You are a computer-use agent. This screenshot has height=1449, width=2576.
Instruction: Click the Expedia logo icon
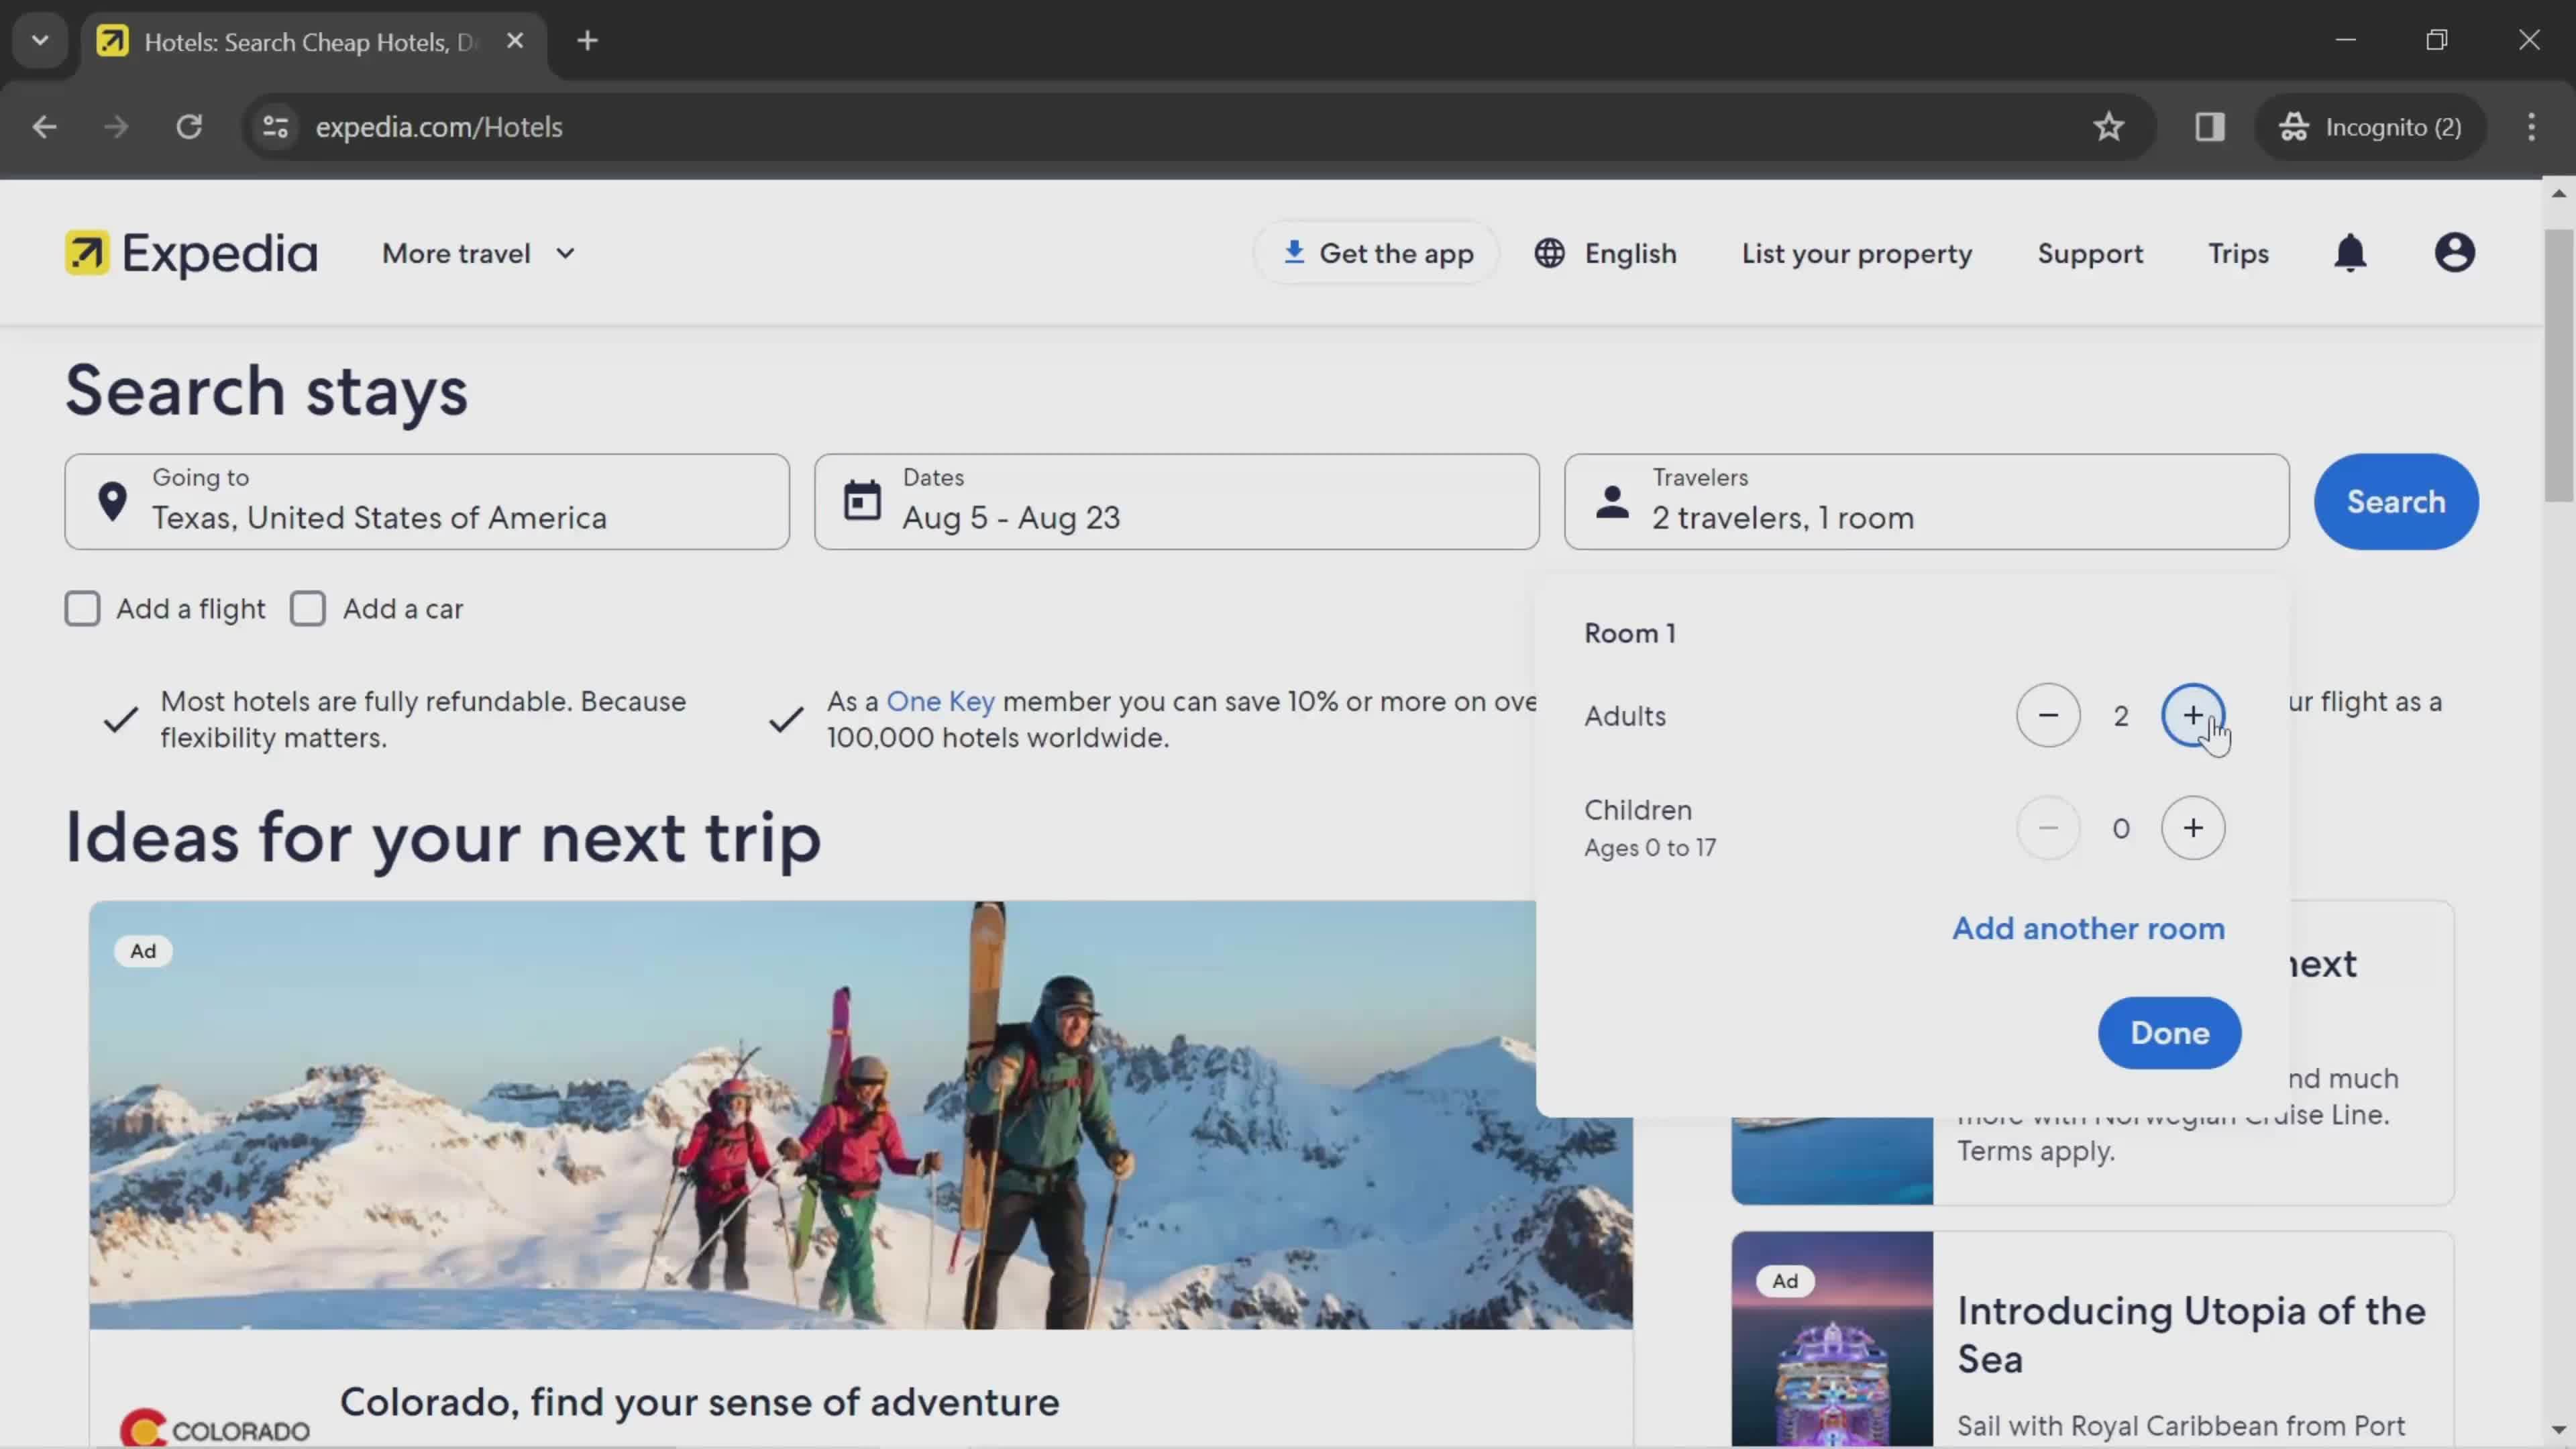point(87,253)
